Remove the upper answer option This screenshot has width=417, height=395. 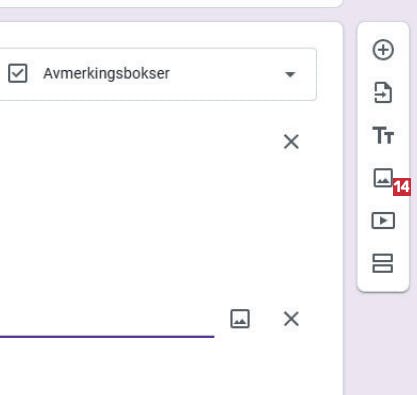pyautogui.click(x=291, y=142)
